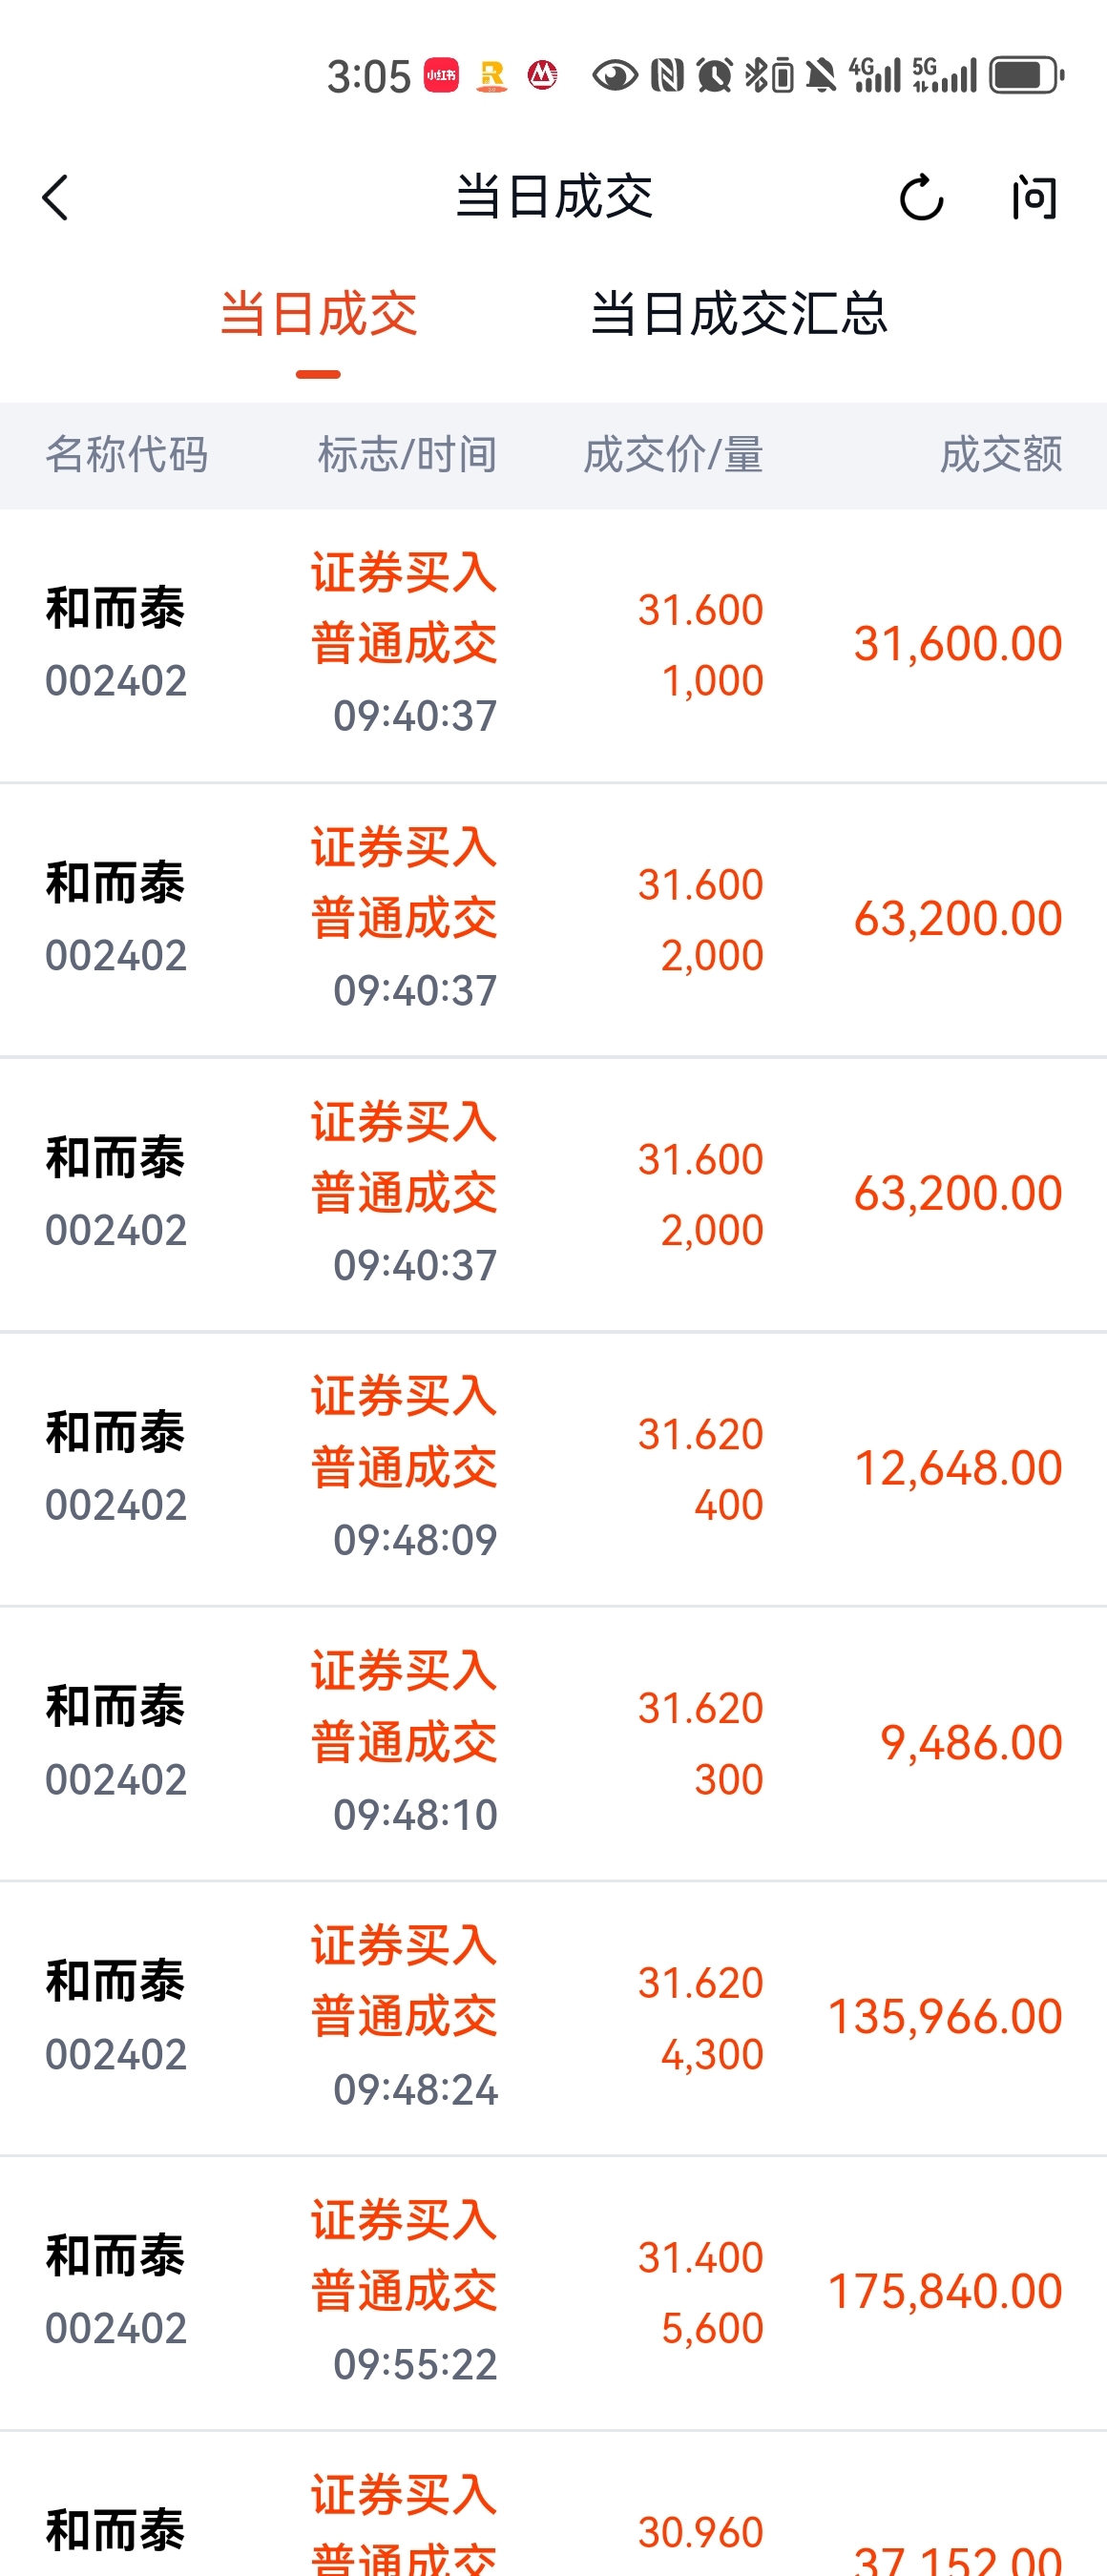Image resolution: width=1107 pixels, height=2576 pixels.
Task: Tap the 成交价/量 column header
Action: tap(673, 455)
